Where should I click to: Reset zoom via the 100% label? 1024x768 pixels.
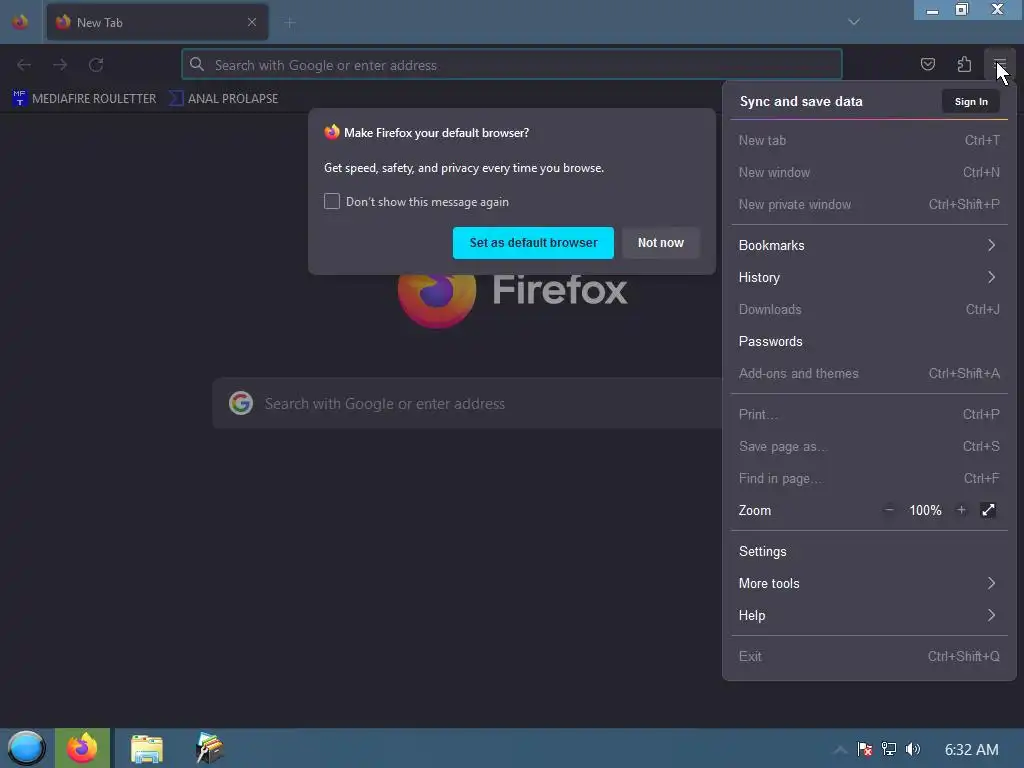(925, 511)
